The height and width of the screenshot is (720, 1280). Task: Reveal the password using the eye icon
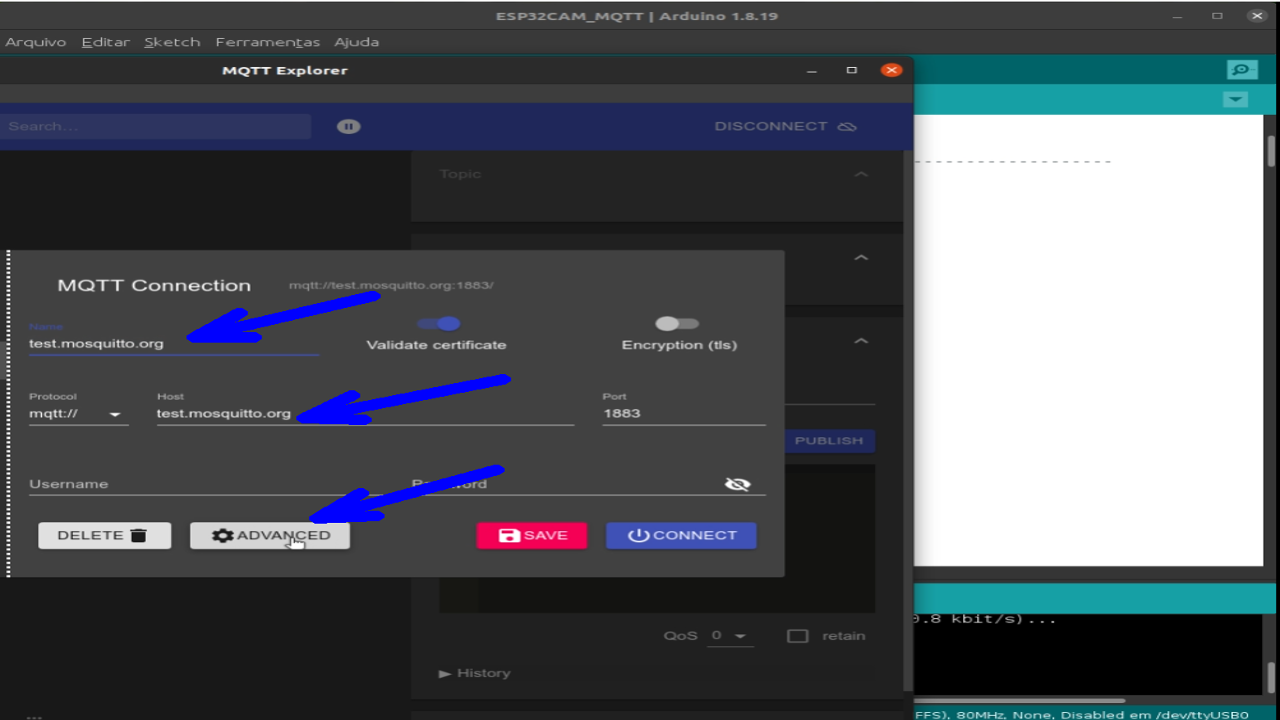coord(737,483)
